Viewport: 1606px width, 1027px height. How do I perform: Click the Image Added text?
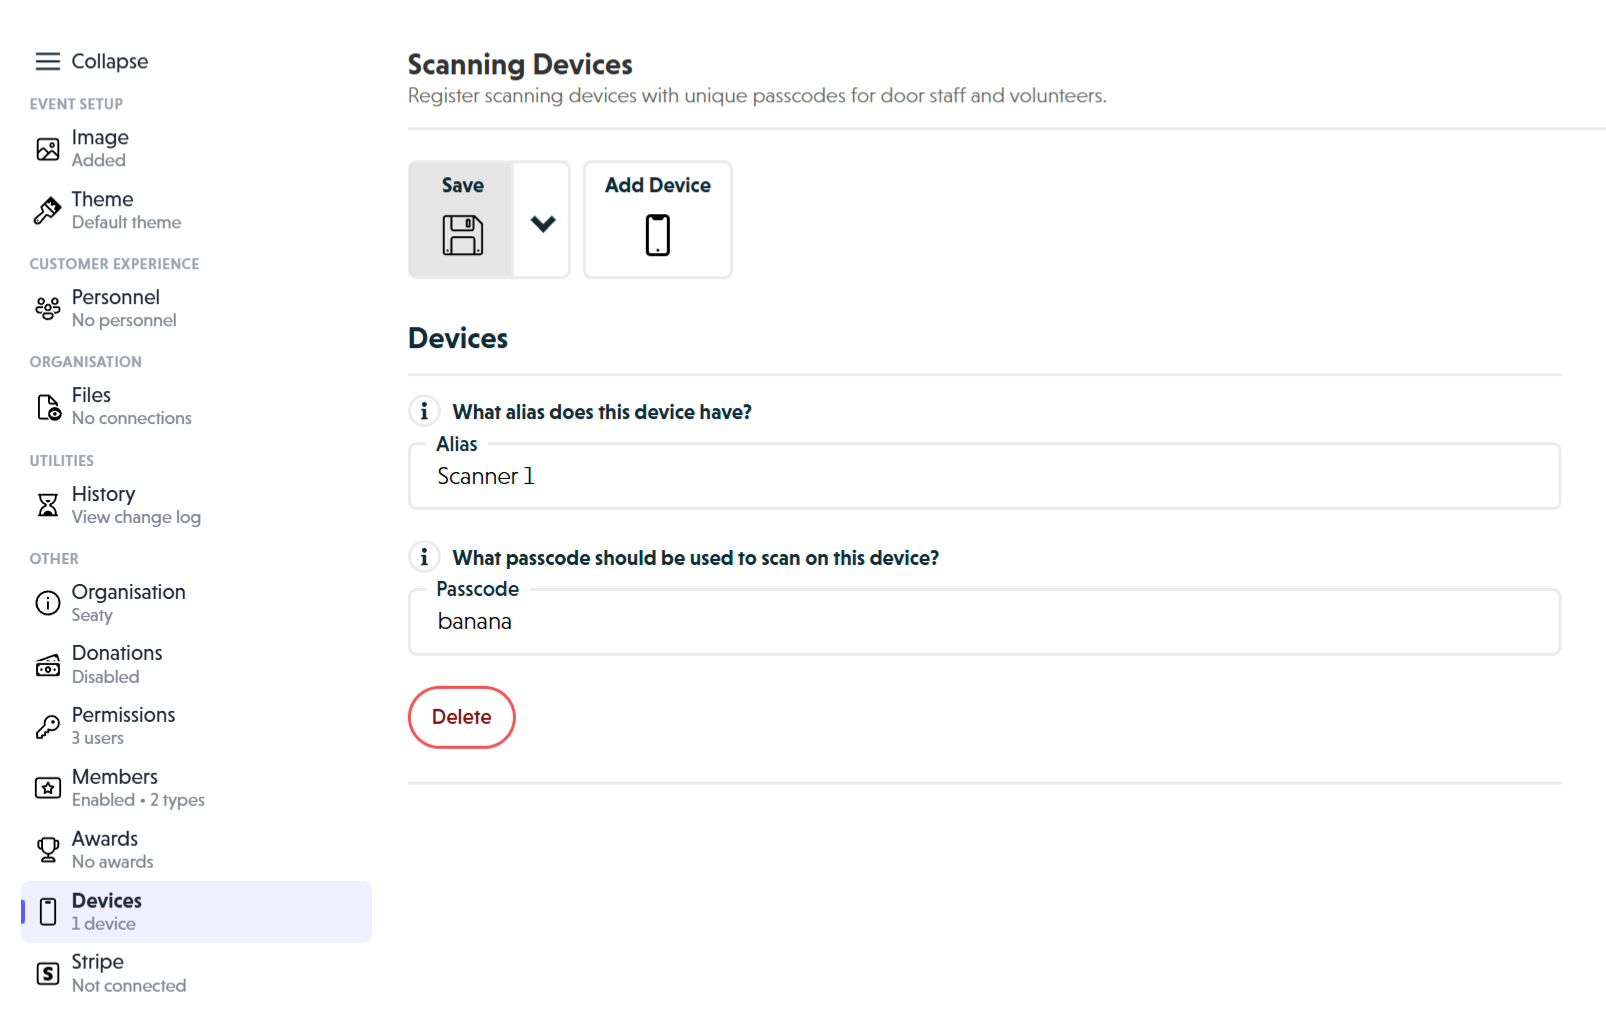tap(100, 148)
